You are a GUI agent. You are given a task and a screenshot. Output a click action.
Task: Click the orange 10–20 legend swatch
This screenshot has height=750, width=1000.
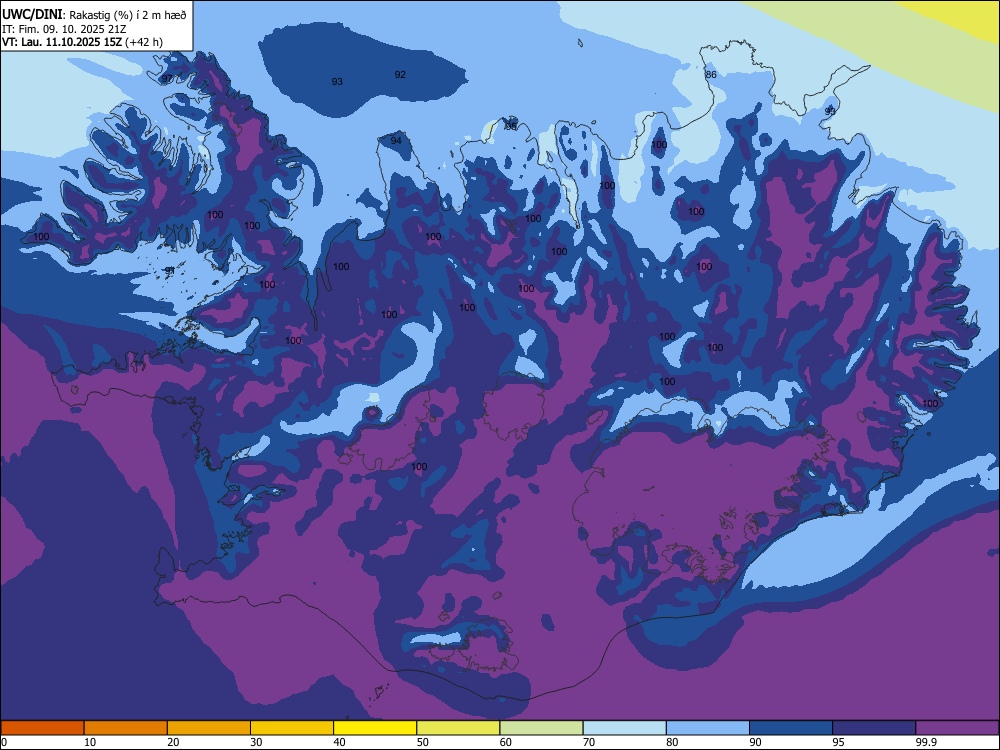(126, 728)
